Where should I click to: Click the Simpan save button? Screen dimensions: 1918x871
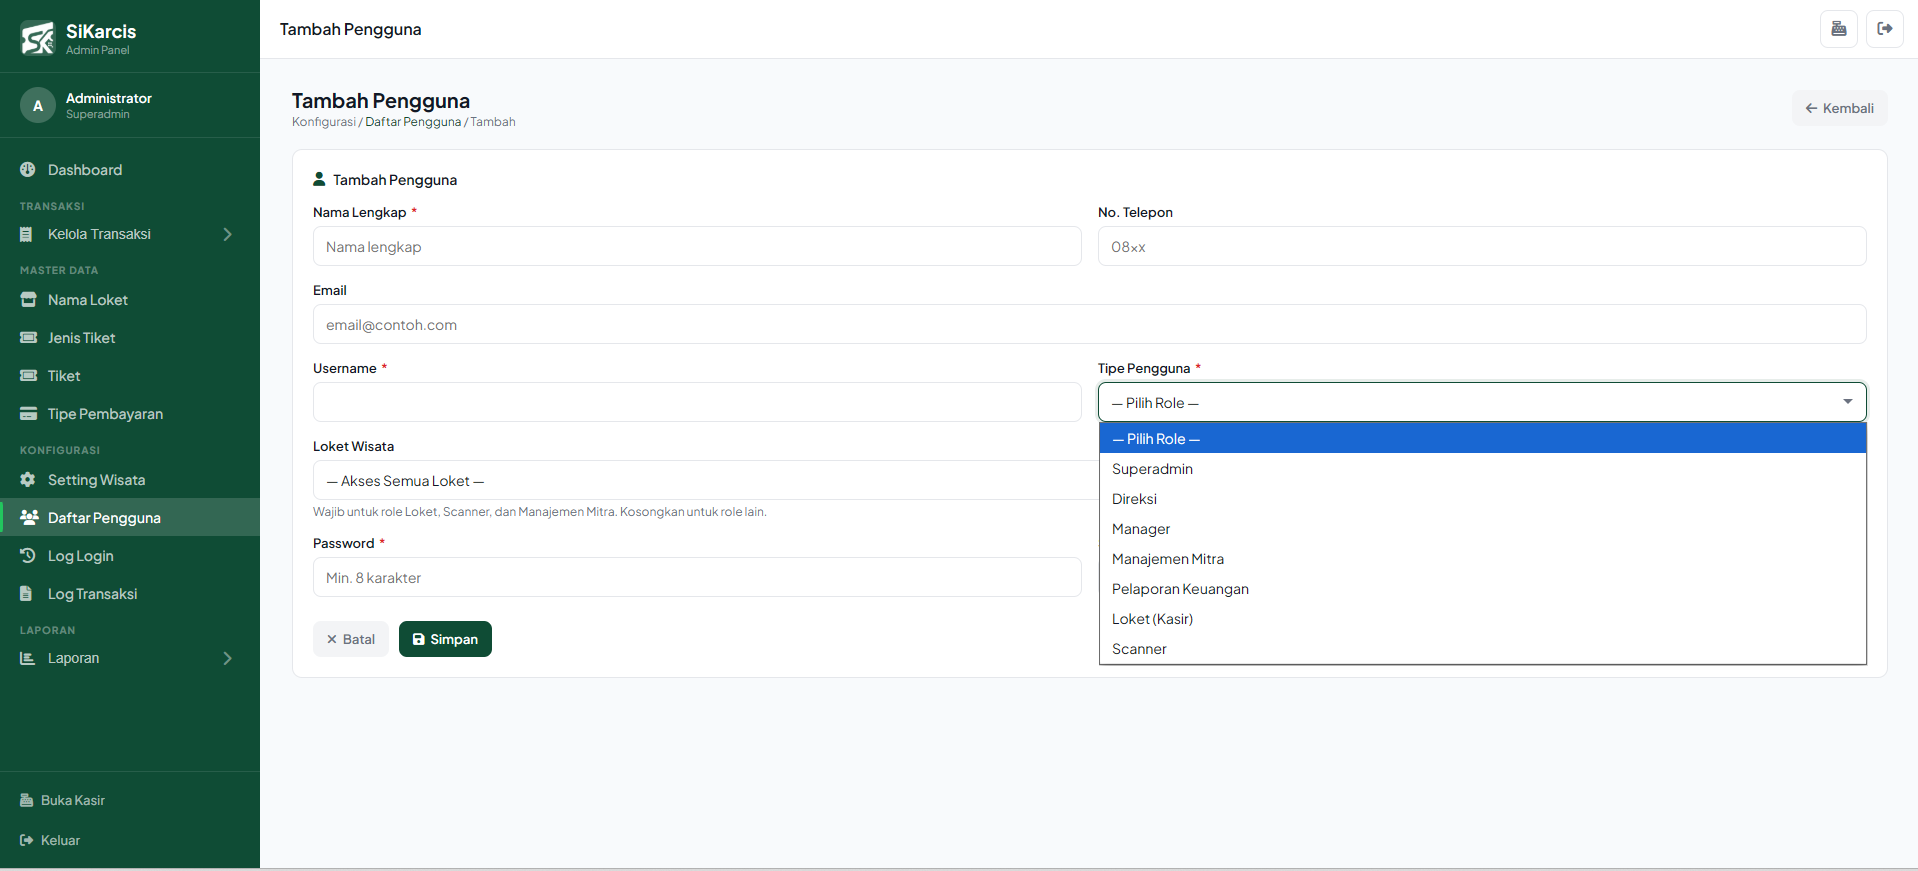coord(445,639)
